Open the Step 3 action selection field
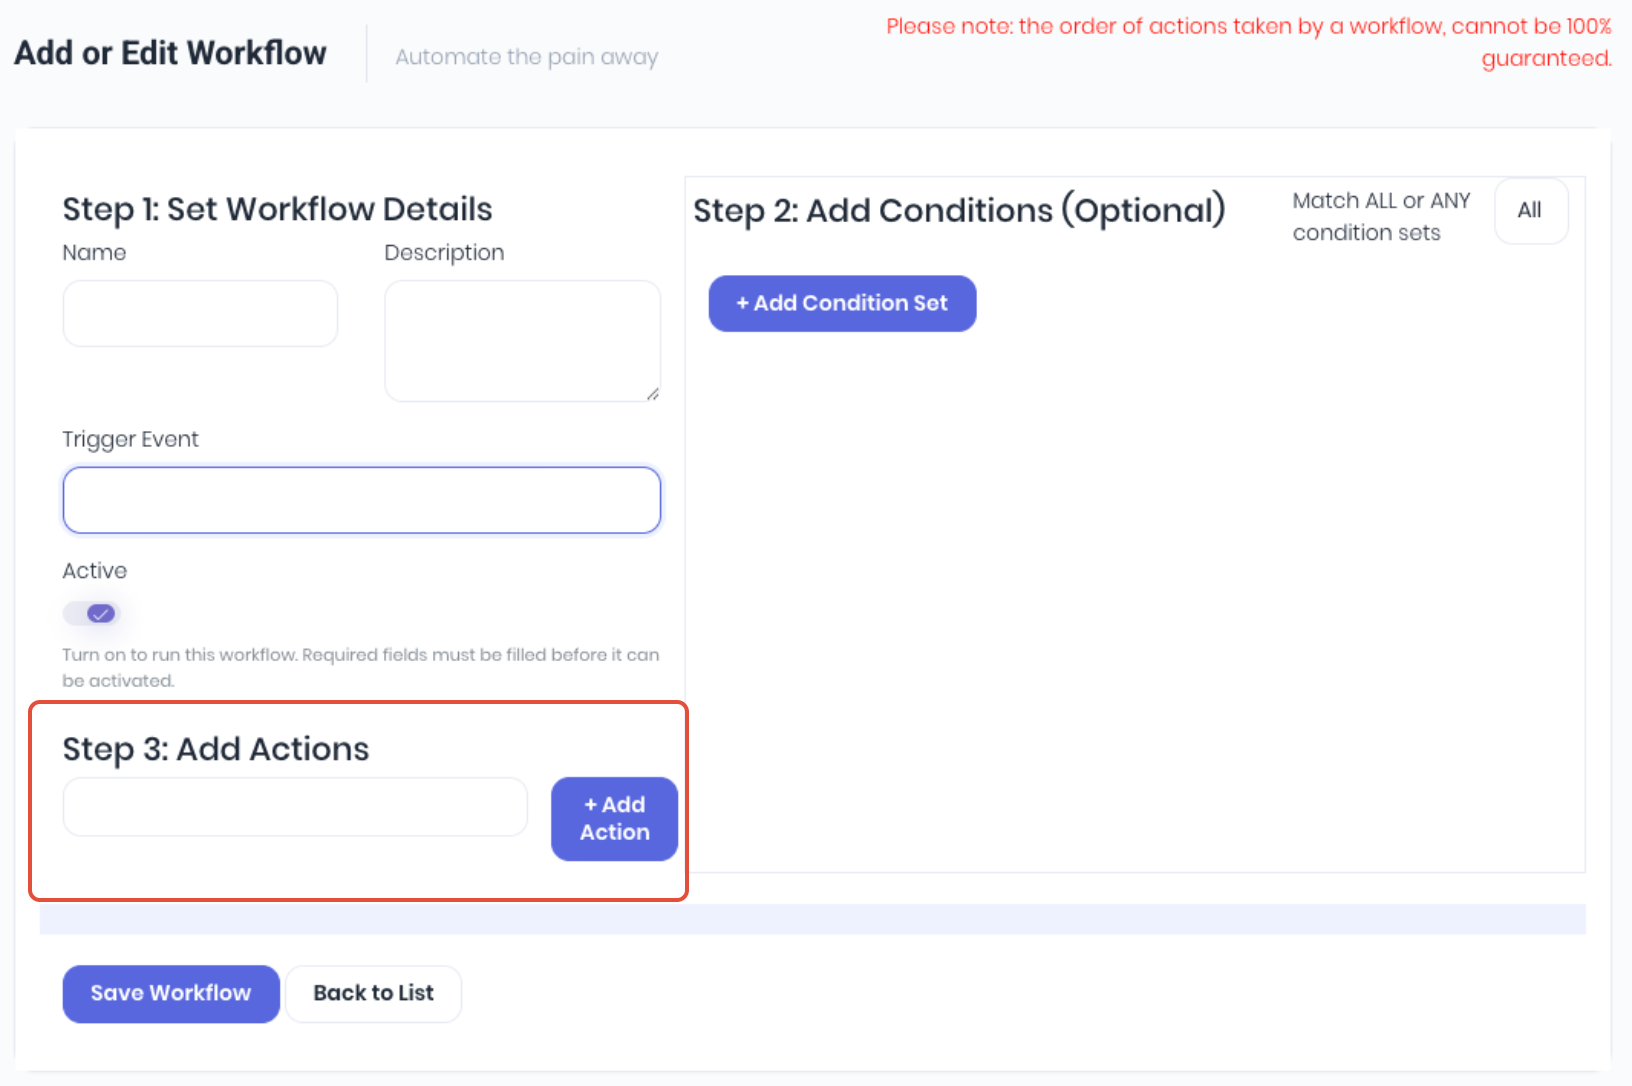Screen dimensions: 1632x1086 point(295,807)
